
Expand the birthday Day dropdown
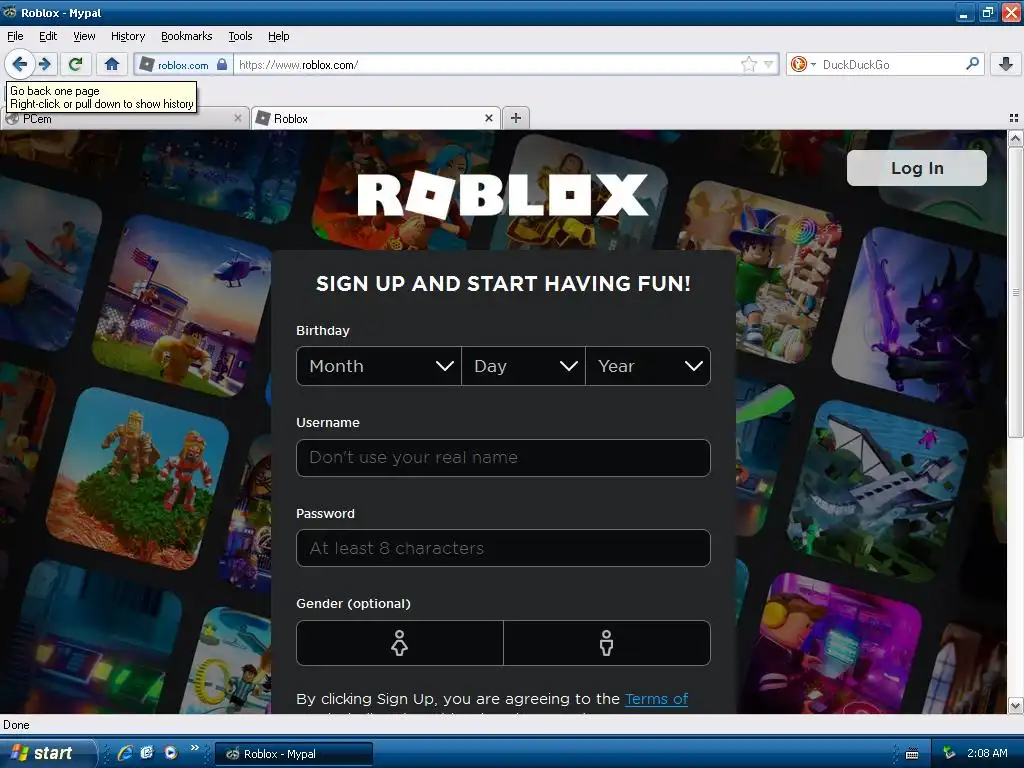523,366
